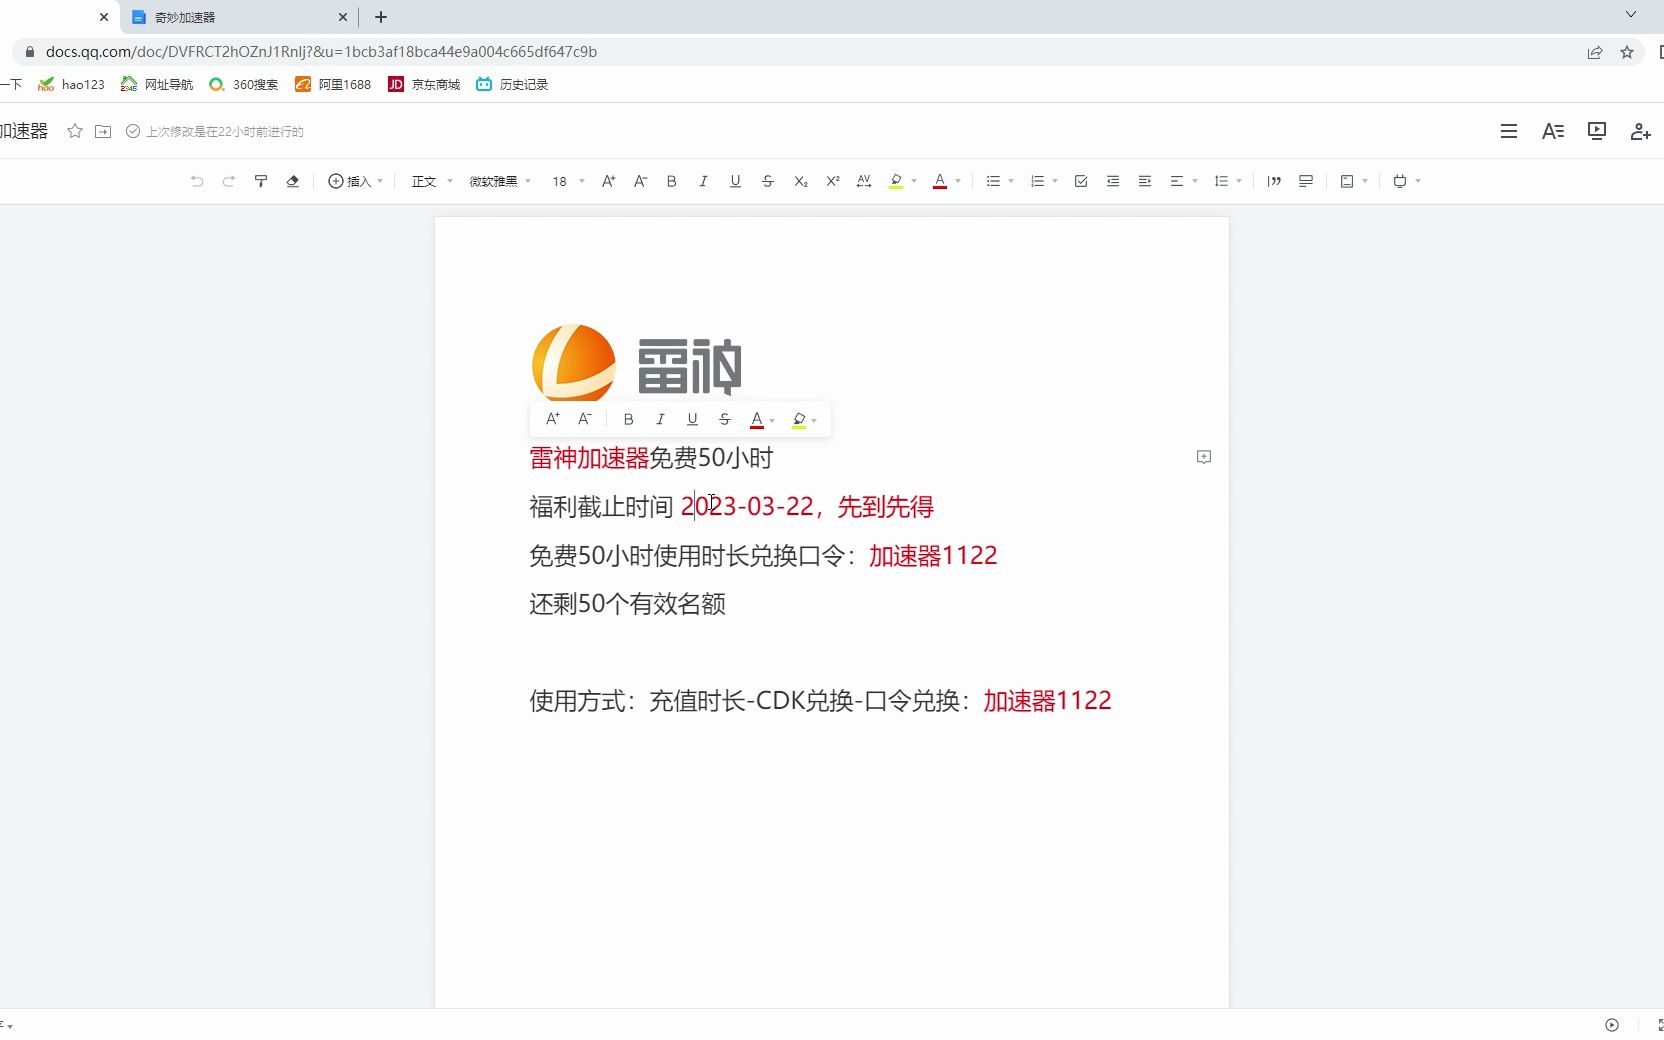Viewport: 1664px width, 1040px height.
Task: Undo the last edit
Action: point(197,181)
